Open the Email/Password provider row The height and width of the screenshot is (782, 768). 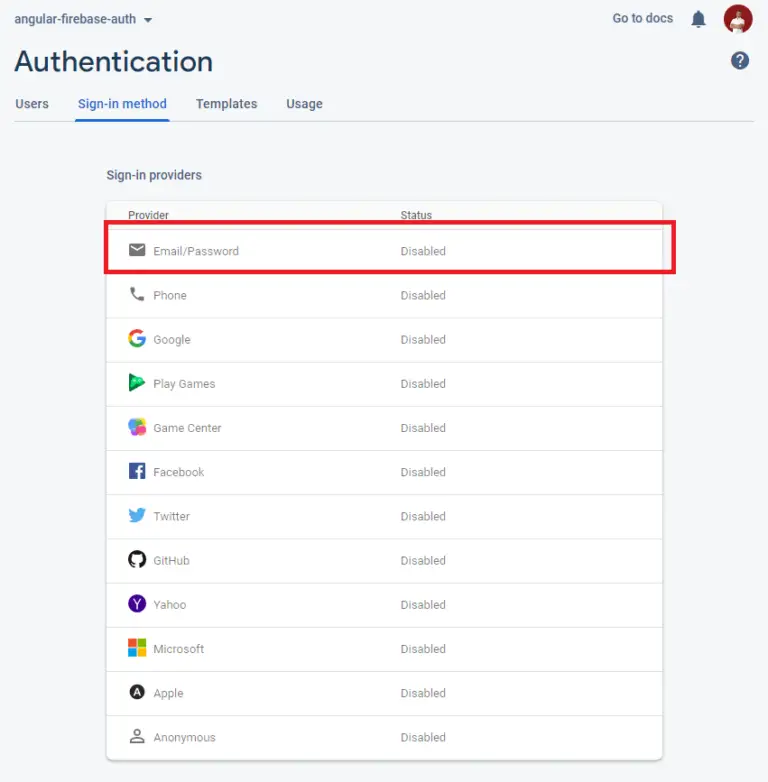[x=384, y=251]
